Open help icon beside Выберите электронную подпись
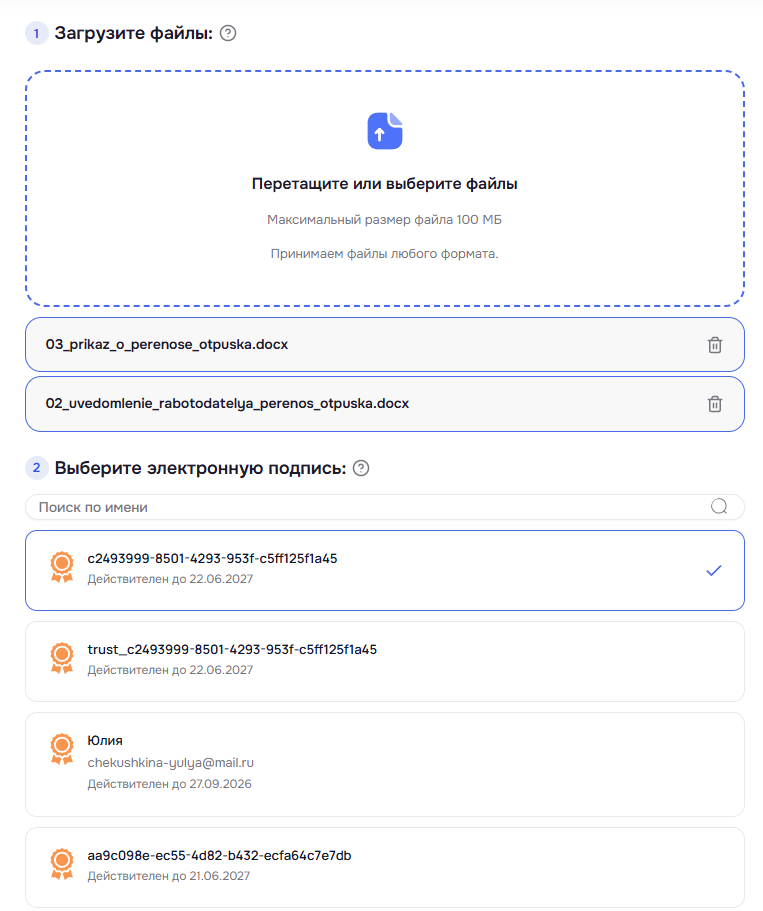763x911 pixels. (x=361, y=468)
